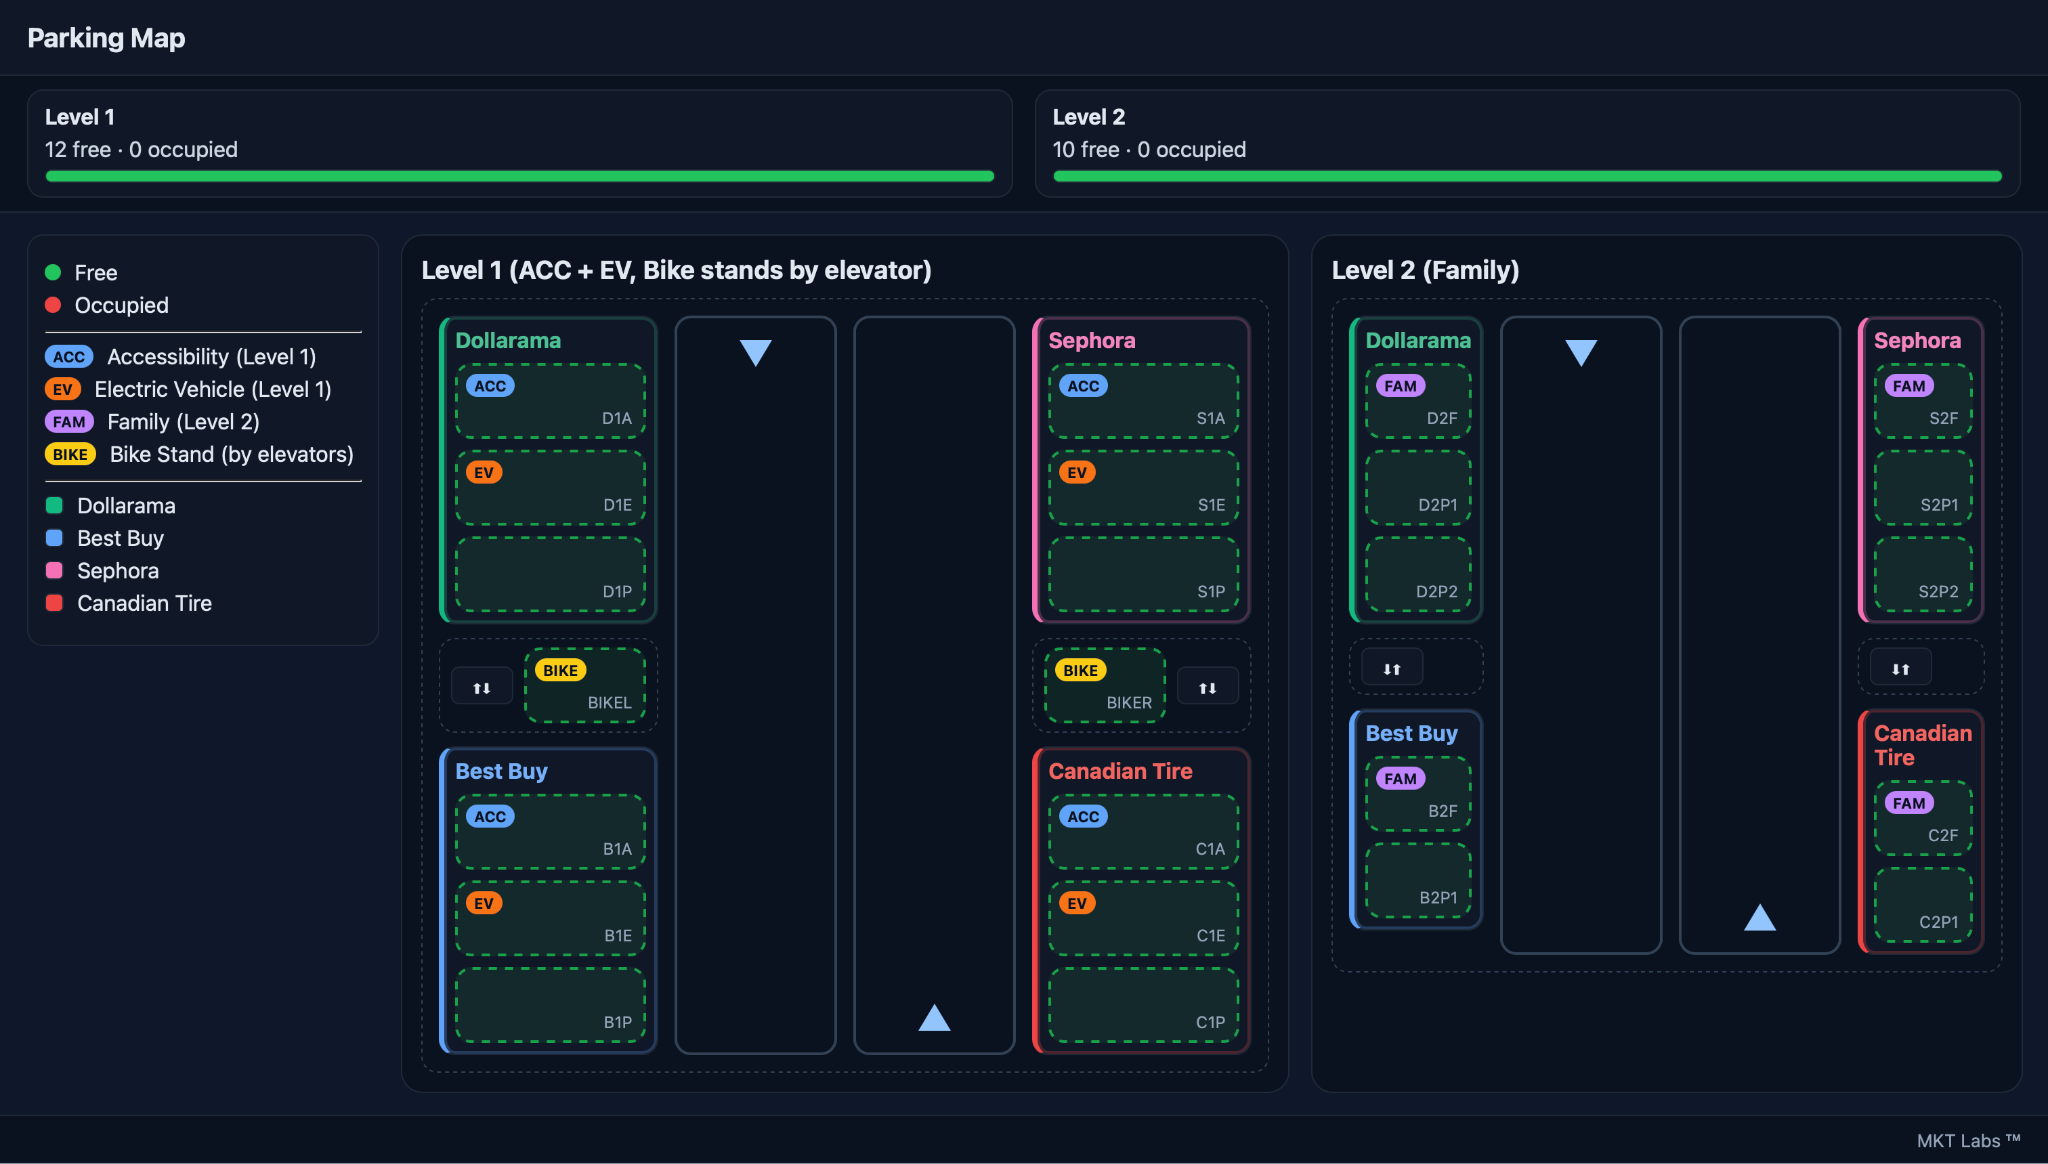Toggle Sephora EV spot S1E
2048x1164 pixels.
coord(1143,488)
